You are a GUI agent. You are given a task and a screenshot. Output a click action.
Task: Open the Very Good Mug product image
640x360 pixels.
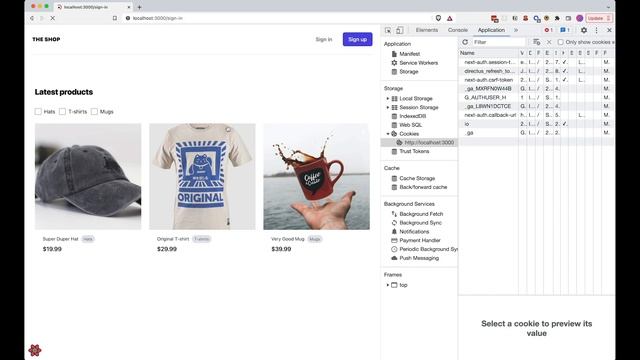click(x=316, y=176)
